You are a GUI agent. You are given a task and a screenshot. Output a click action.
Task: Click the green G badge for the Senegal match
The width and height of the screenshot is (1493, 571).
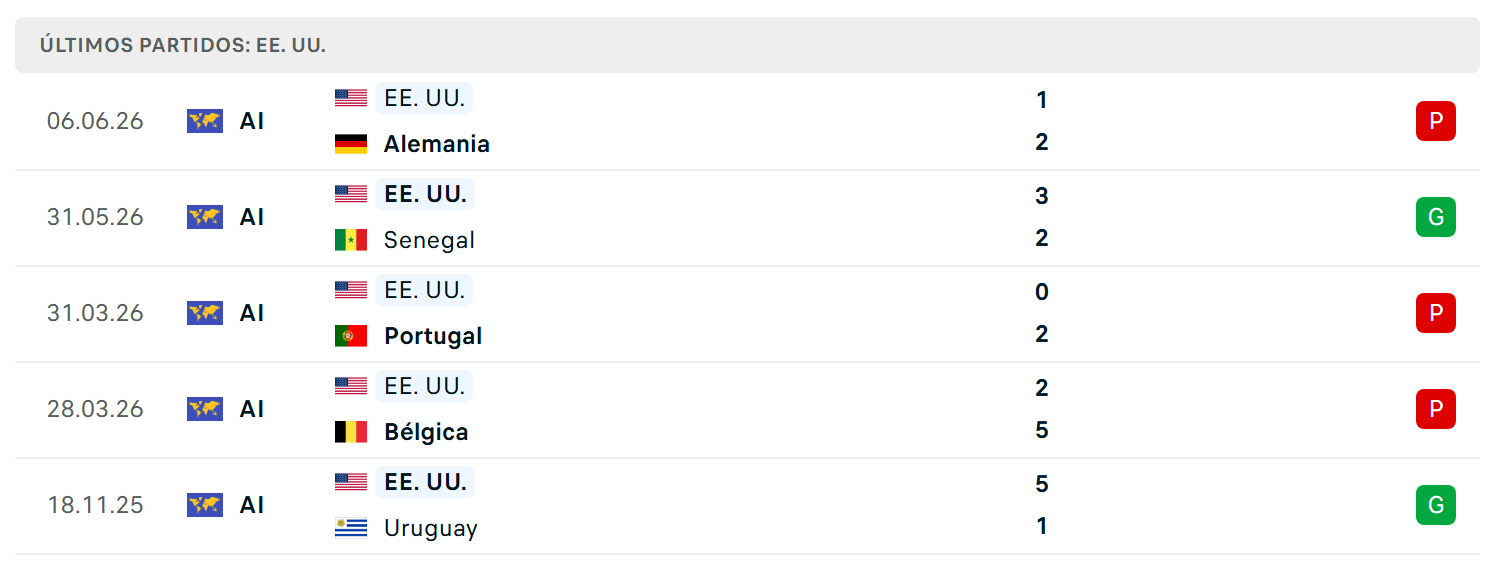(1436, 217)
